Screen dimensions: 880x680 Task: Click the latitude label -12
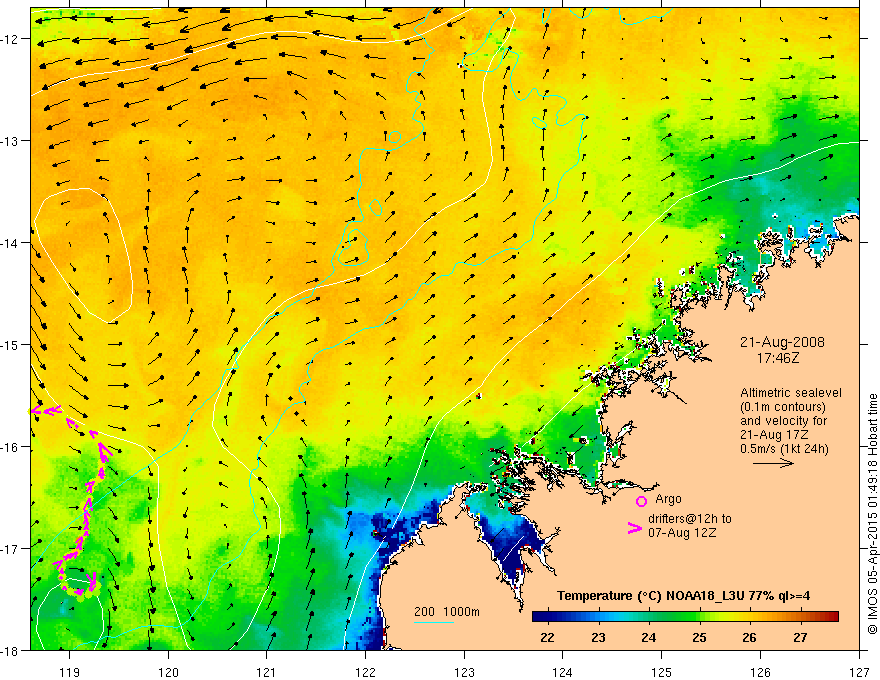[11, 39]
